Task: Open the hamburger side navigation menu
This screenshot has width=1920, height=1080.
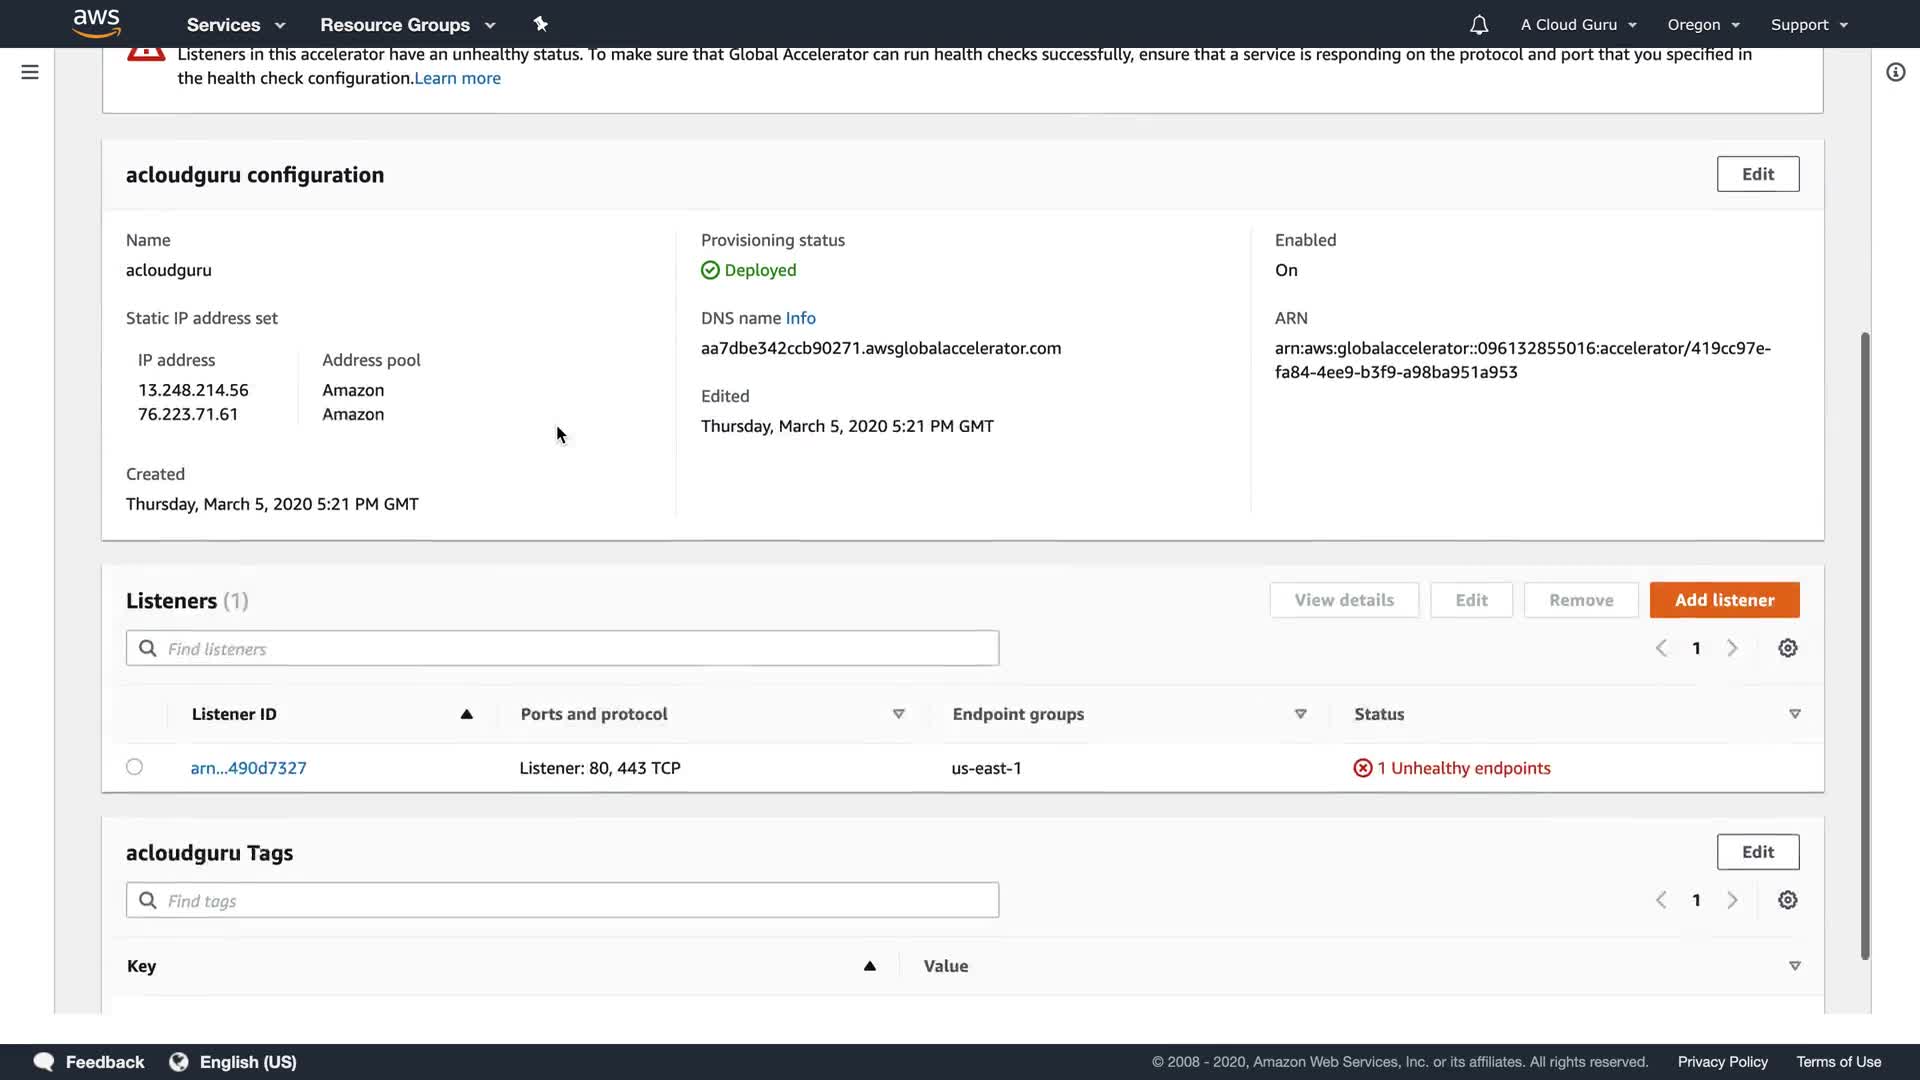Action: coord(30,72)
